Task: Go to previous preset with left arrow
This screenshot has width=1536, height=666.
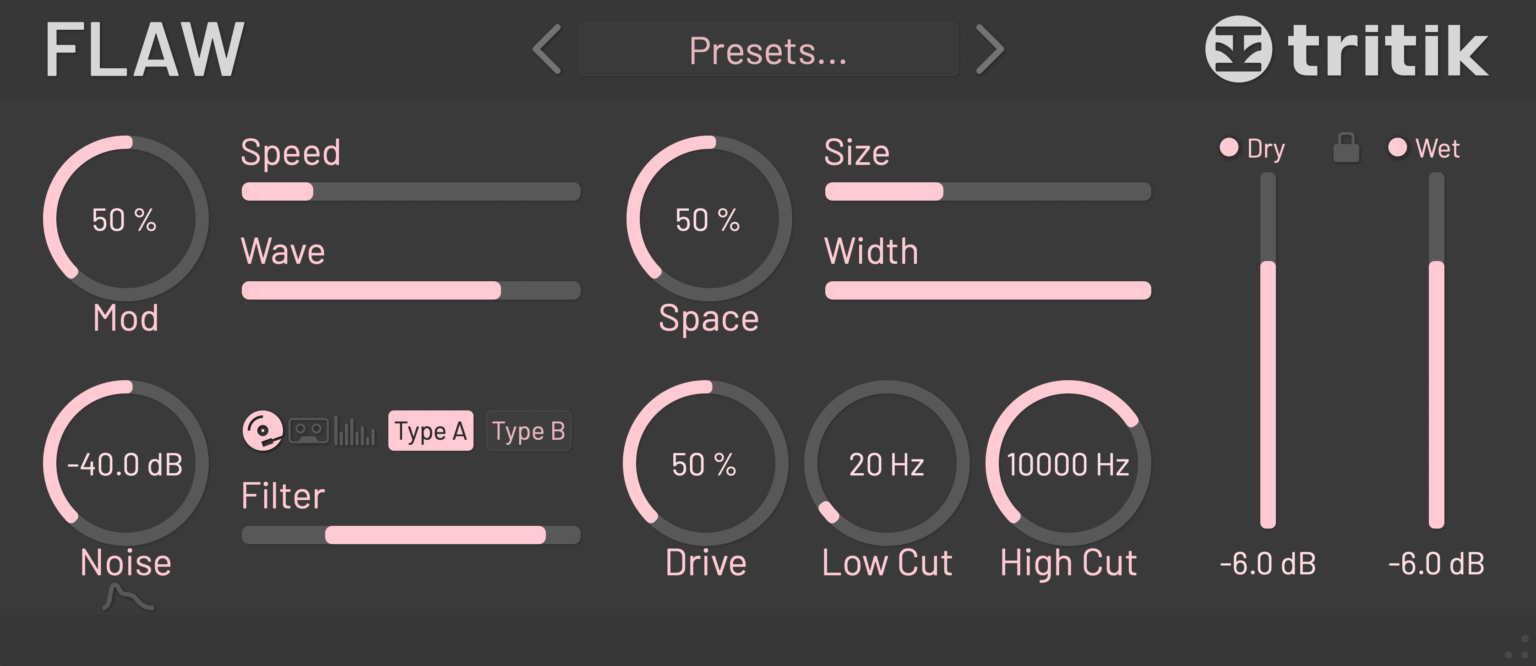Action: click(547, 49)
